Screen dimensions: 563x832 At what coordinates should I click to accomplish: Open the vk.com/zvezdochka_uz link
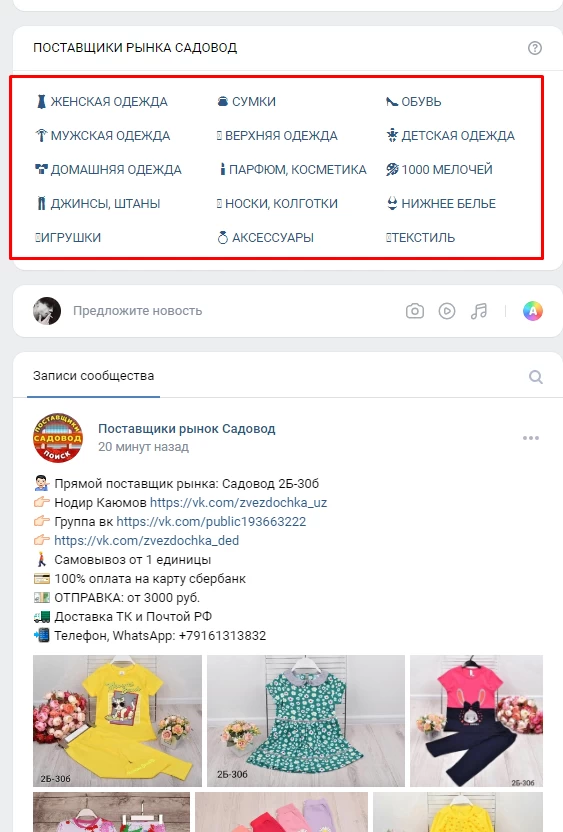pos(238,502)
